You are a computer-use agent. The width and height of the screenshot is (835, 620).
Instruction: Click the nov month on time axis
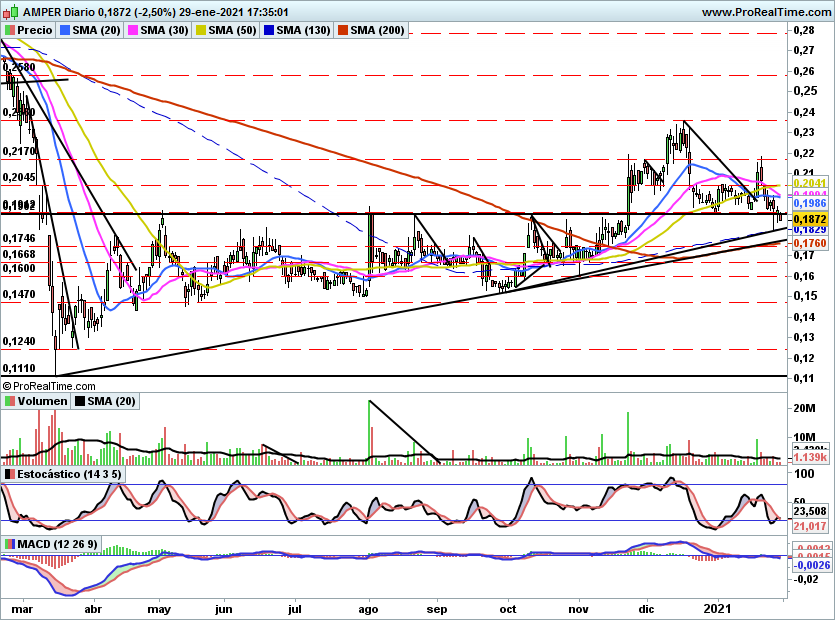[578, 609]
